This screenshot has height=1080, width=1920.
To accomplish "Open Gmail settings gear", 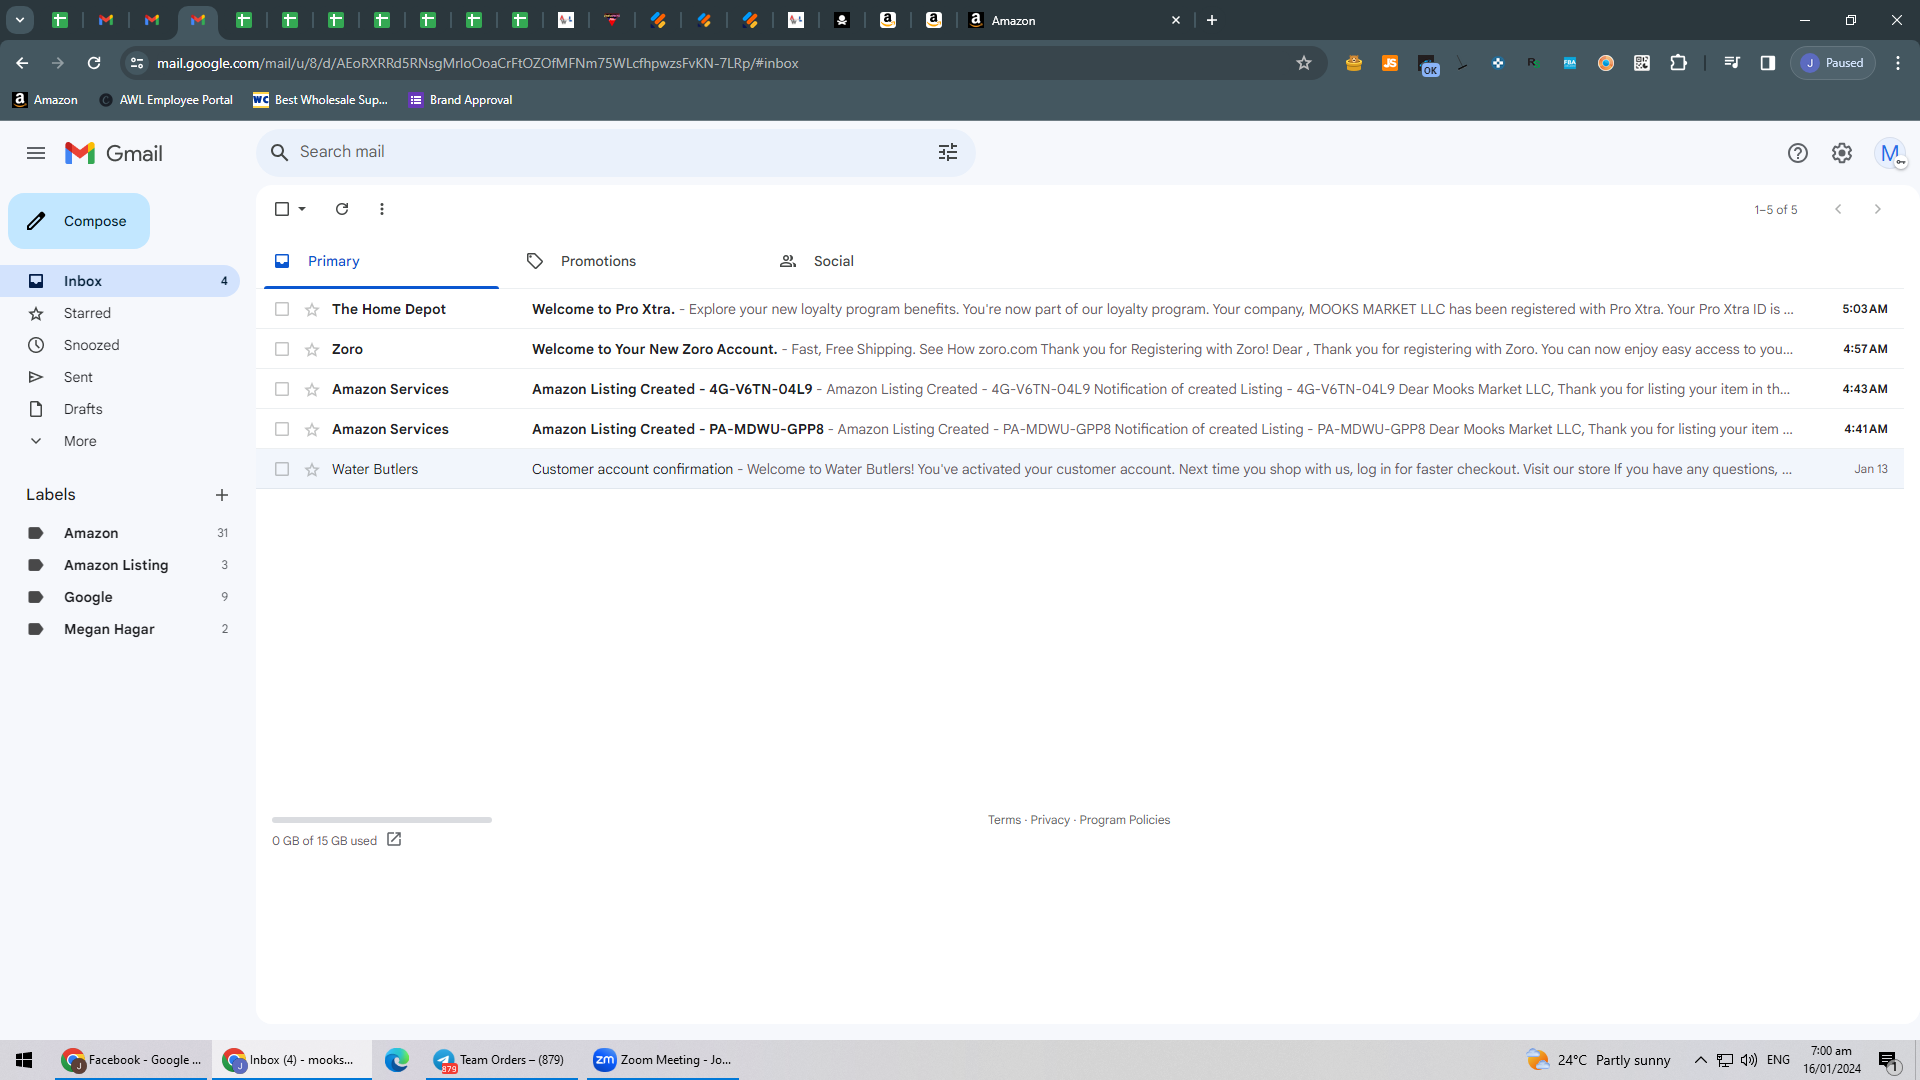I will point(1842,153).
